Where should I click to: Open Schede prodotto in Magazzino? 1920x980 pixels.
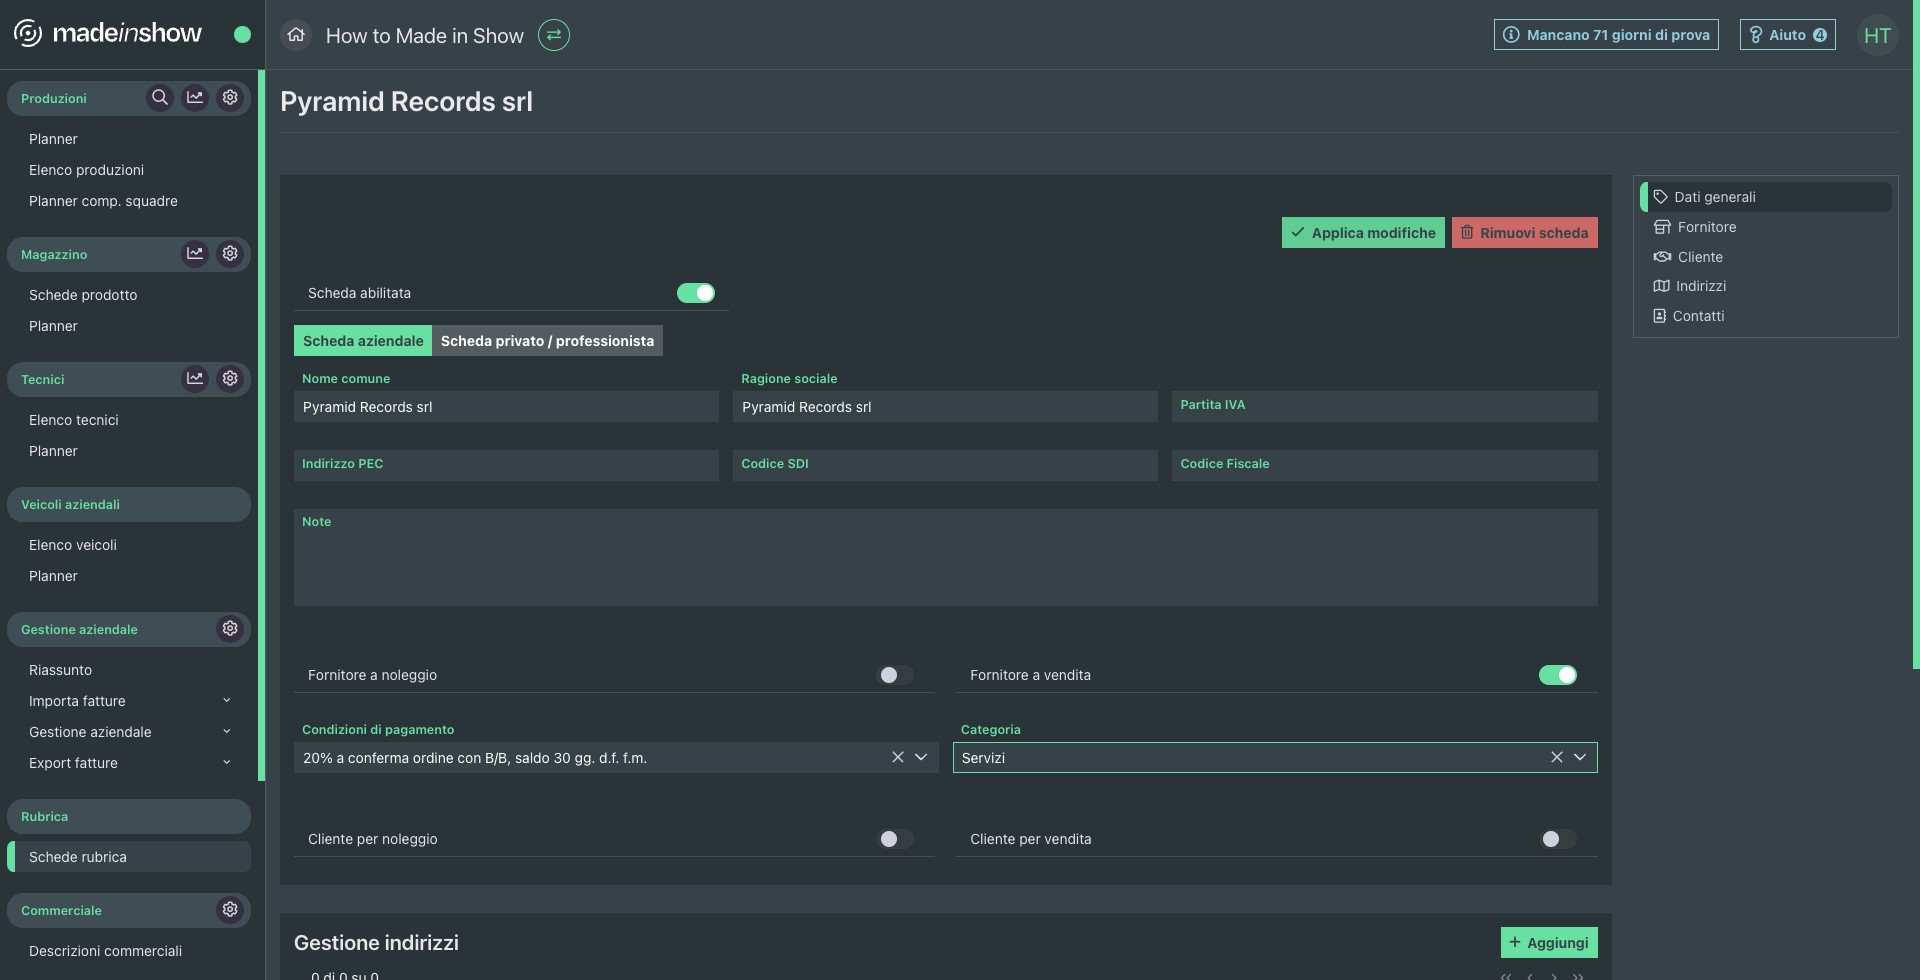pyautogui.click(x=83, y=295)
